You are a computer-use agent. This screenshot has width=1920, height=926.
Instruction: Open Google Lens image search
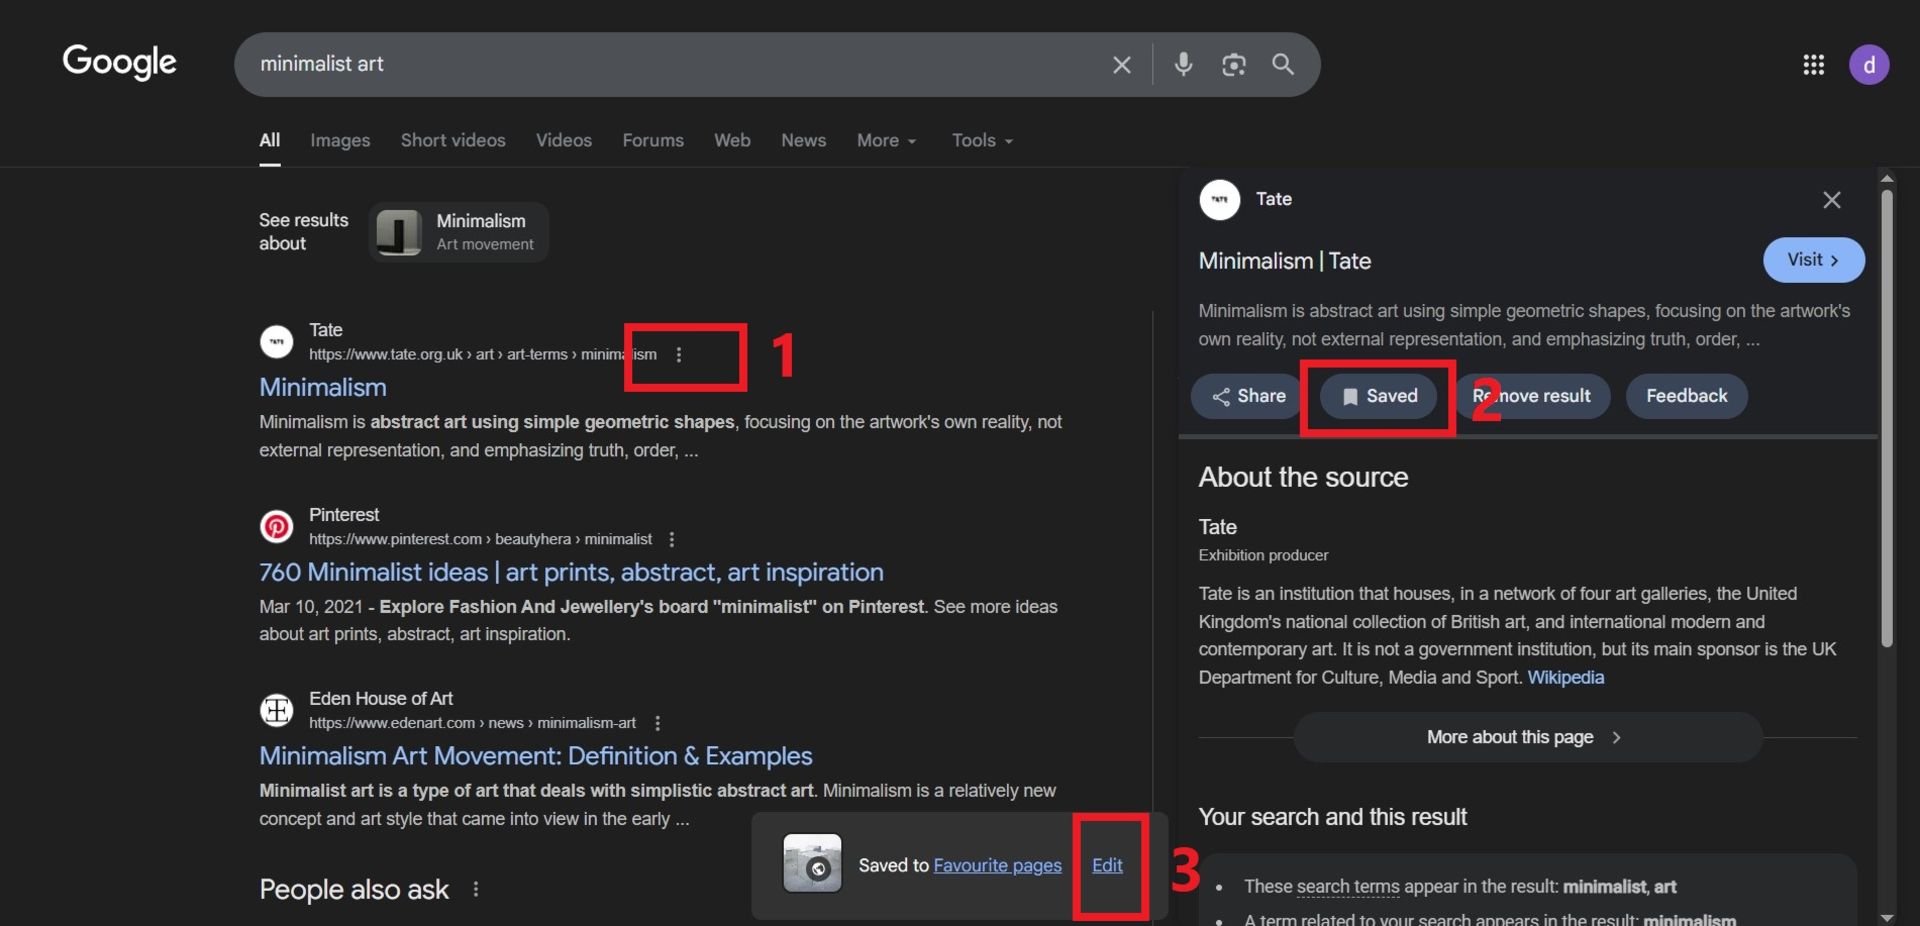pos(1233,65)
